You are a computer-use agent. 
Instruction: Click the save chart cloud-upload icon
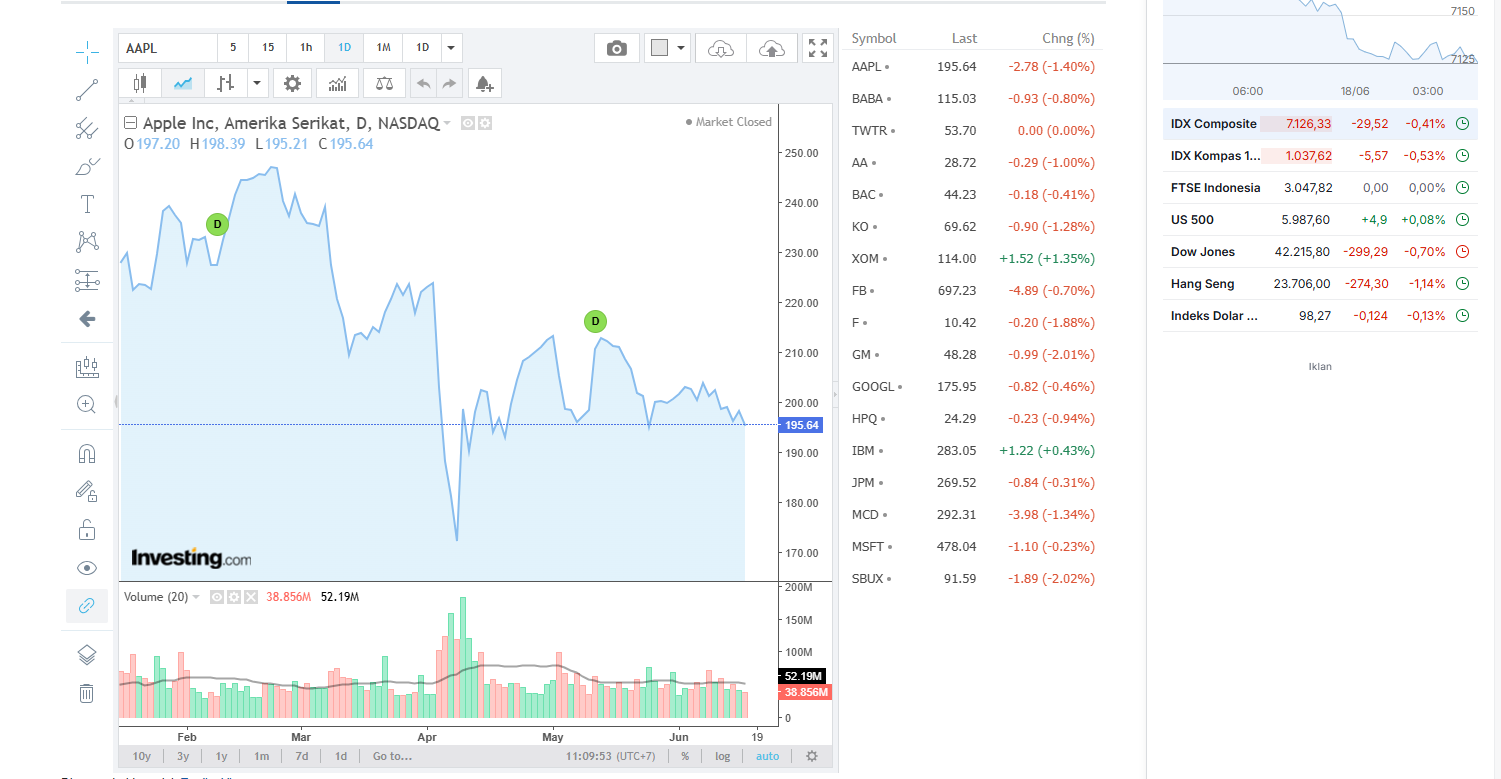772,48
